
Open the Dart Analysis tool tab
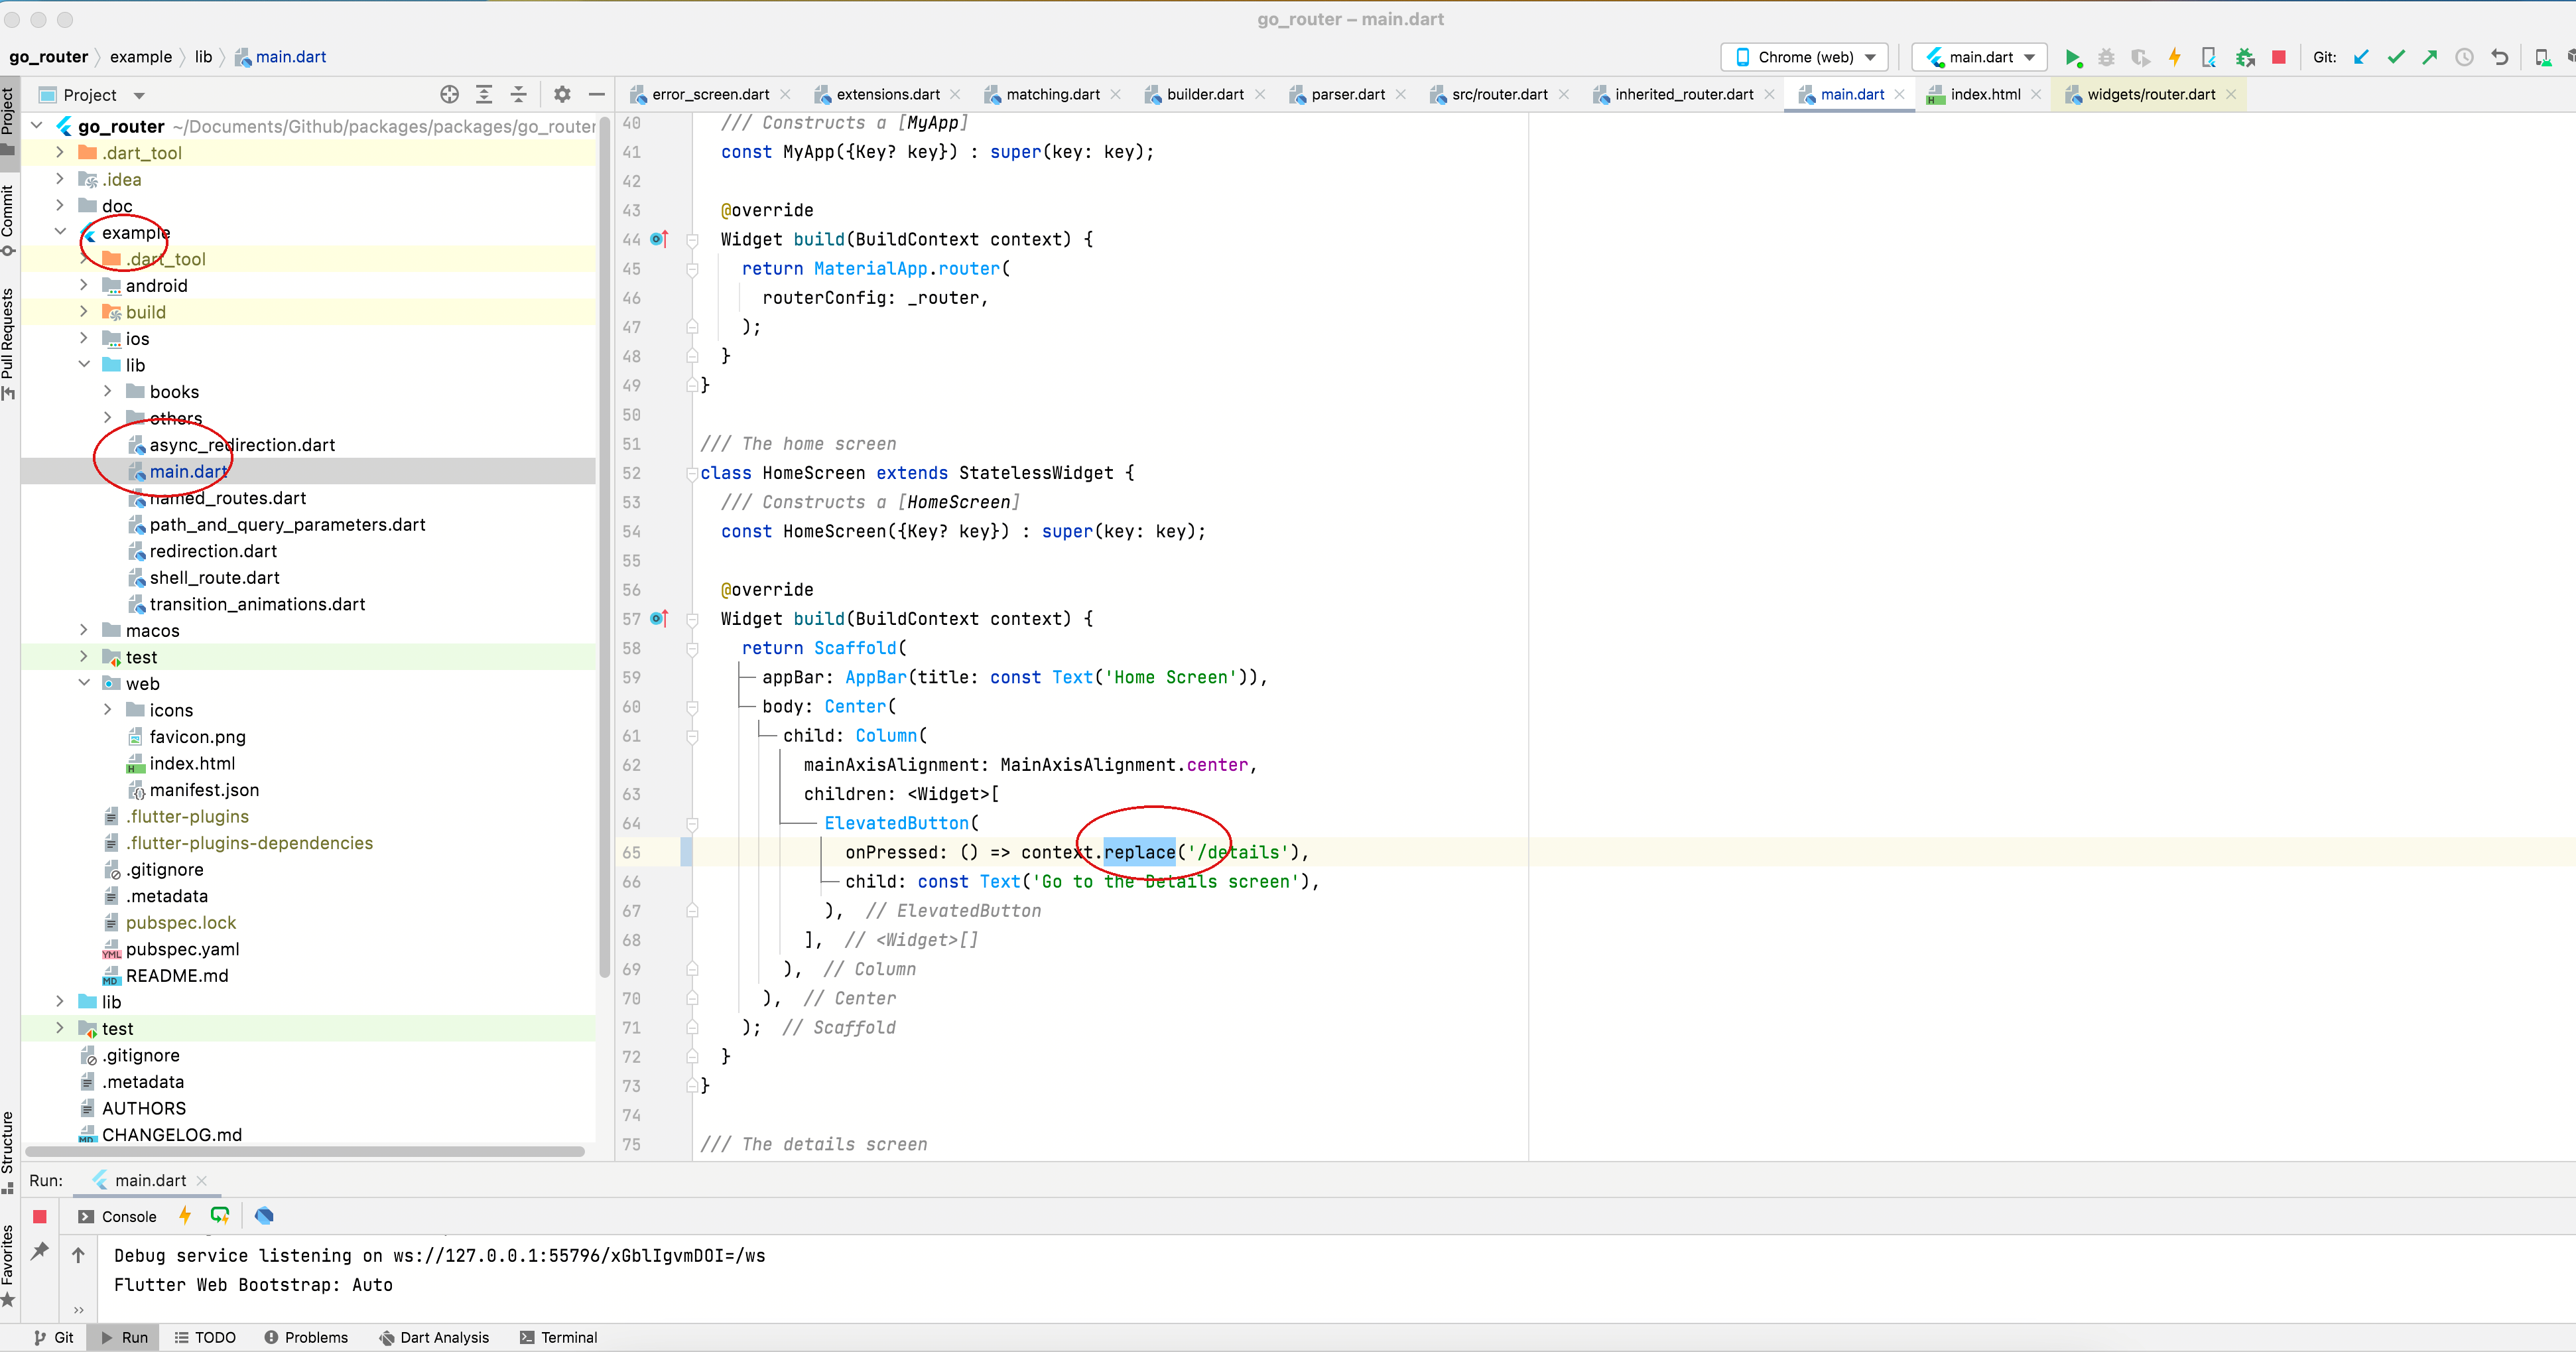pyautogui.click(x=434, y=1337)
